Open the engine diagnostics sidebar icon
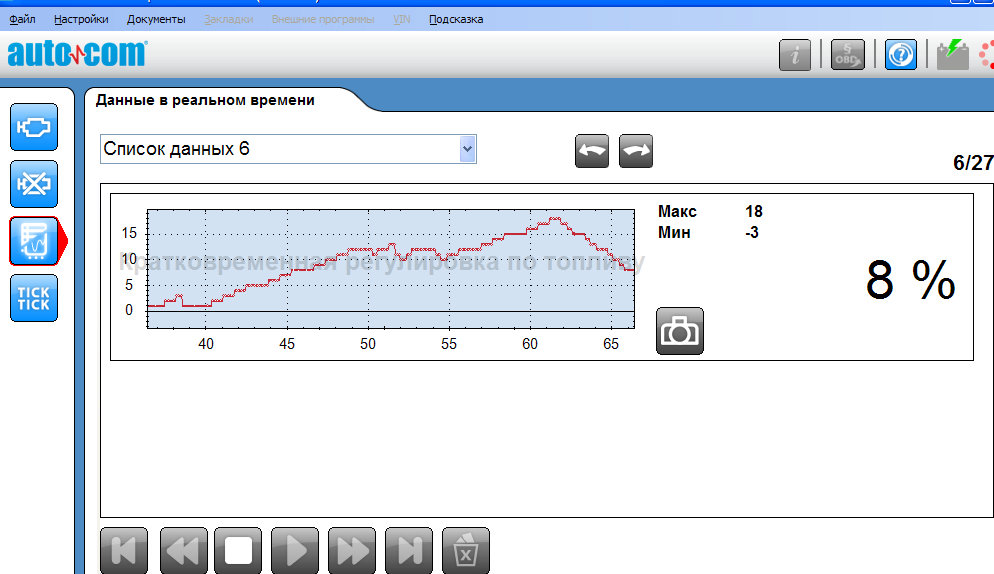Screen dimensions: 994x574 point(34,127)
